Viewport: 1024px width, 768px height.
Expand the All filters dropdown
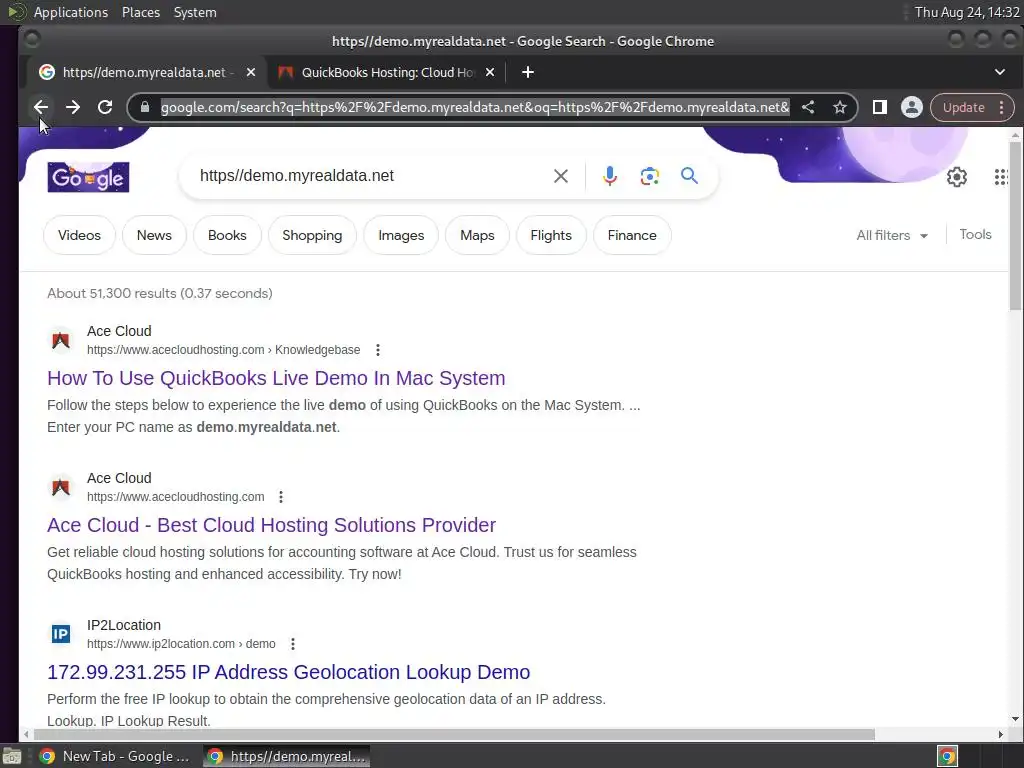(892, 235)
